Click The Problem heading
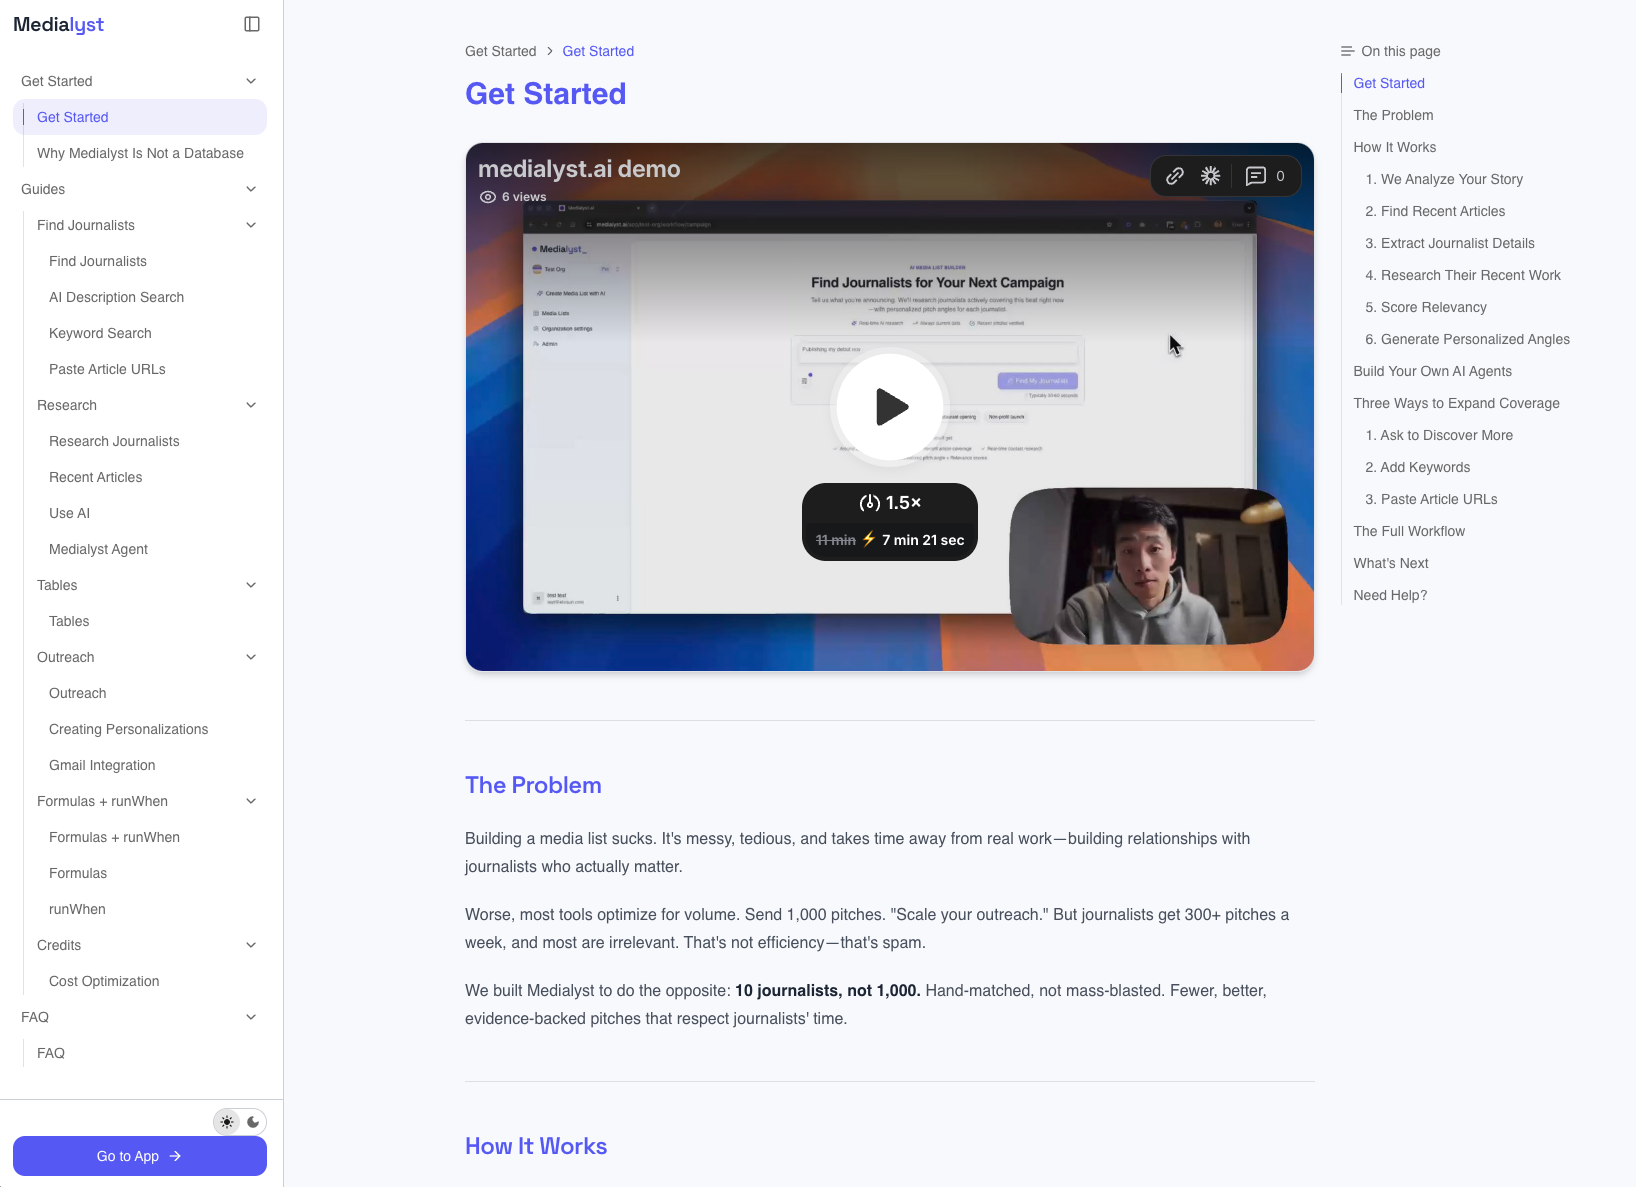 point(533,785)
